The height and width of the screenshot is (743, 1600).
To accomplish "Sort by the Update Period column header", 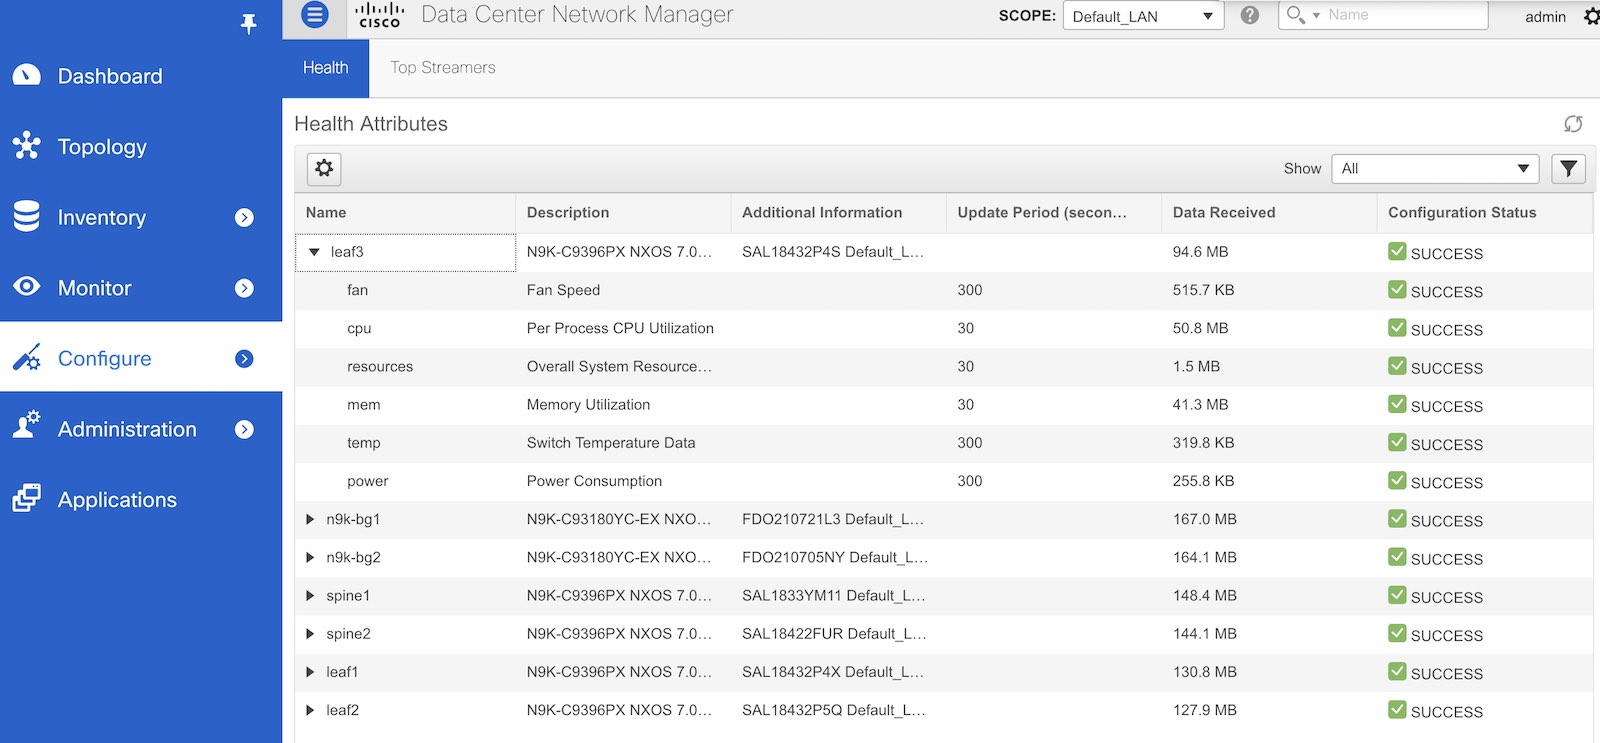I will [x=1054, y=213].
